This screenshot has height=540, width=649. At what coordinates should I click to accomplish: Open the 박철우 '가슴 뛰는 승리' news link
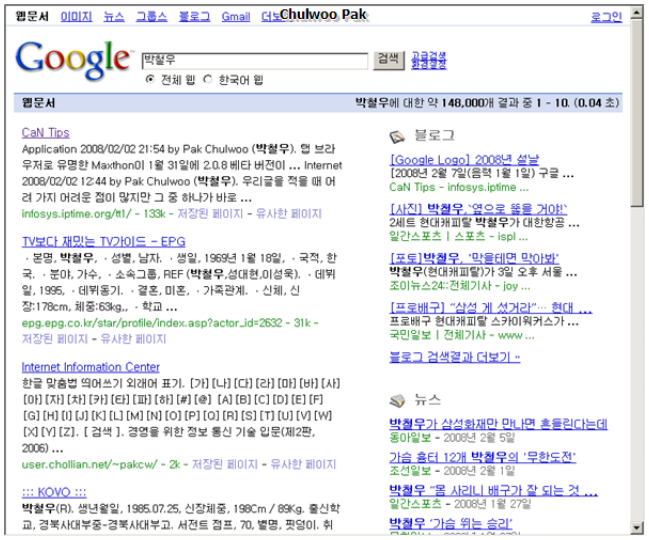point(451,523)
